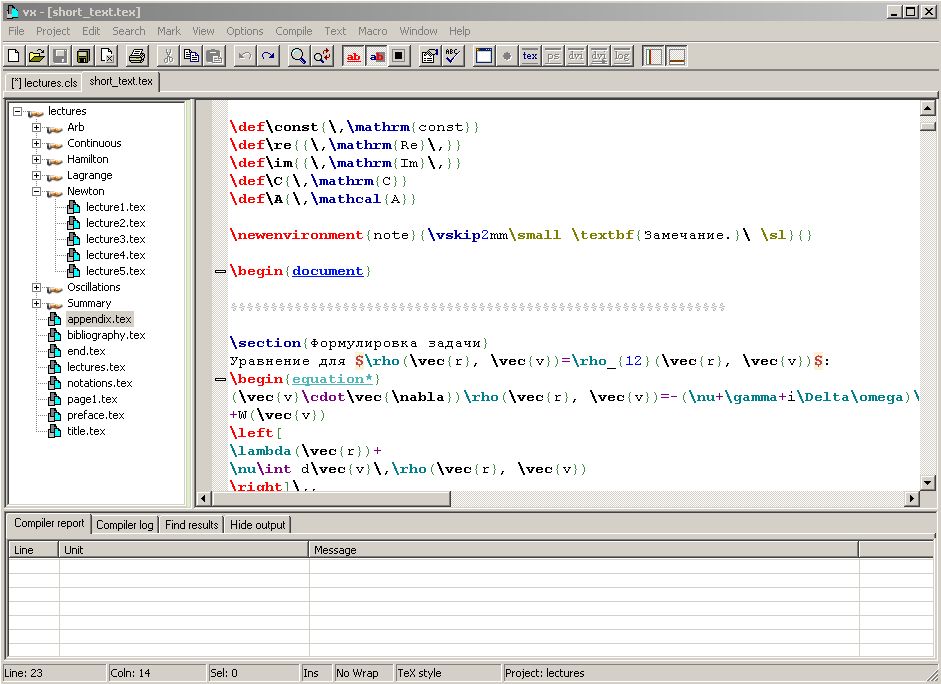Screen dimensions: 941x684
Task: Collapse the Newton folder node
Action: pyautogui.click(x=37, y=191)
